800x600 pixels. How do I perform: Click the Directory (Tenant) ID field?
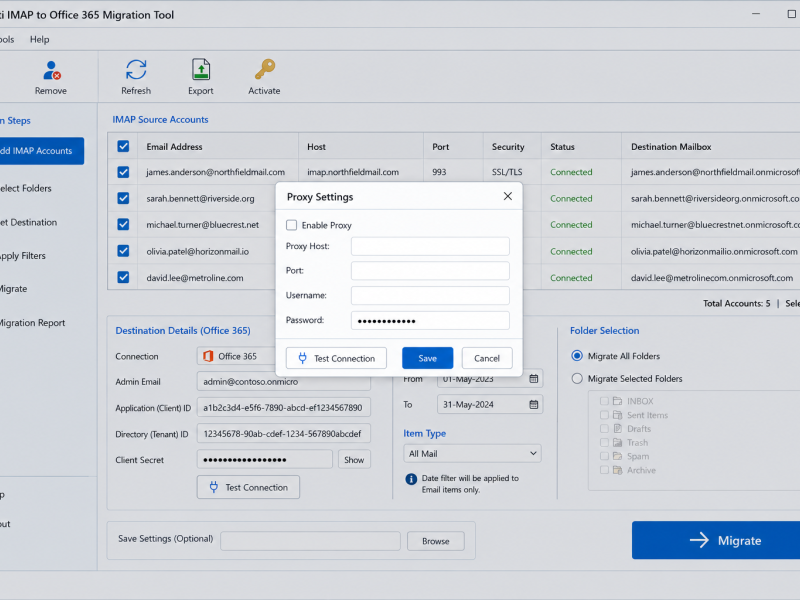284,434
